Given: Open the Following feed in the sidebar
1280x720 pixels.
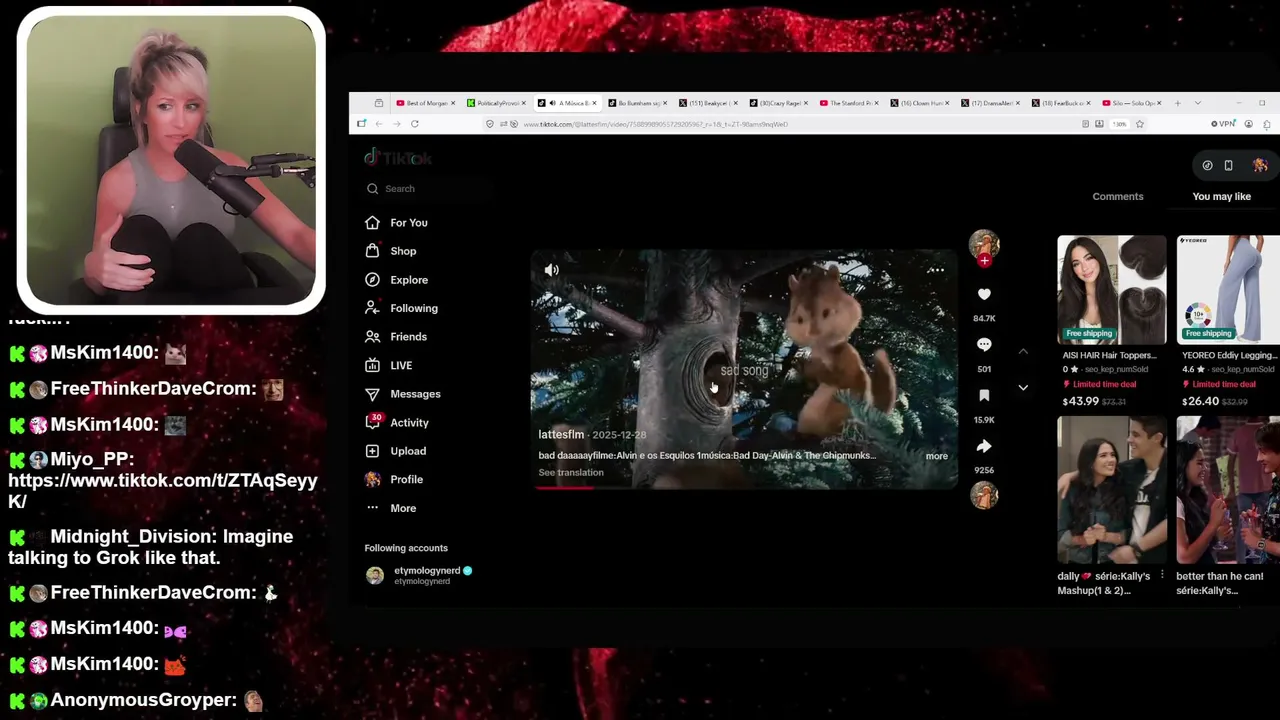Looking at the screenshot, I should tap(401, 308).
